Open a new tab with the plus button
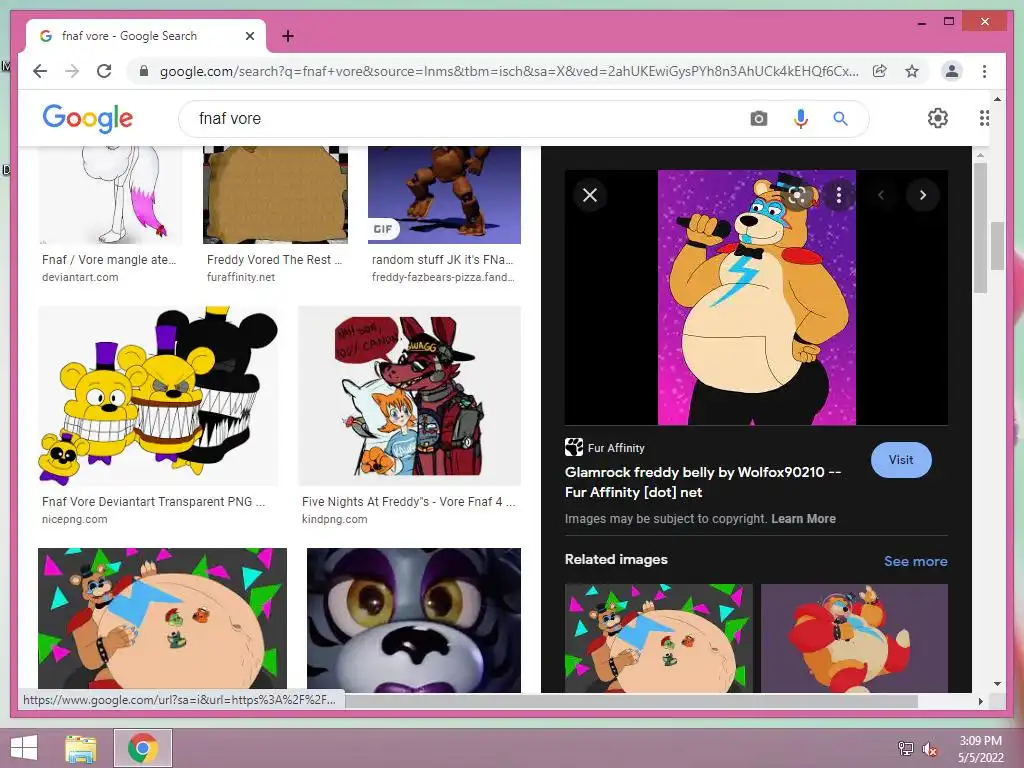The image size is (1024, 768). pyautogui.click(x=288, y=36)
